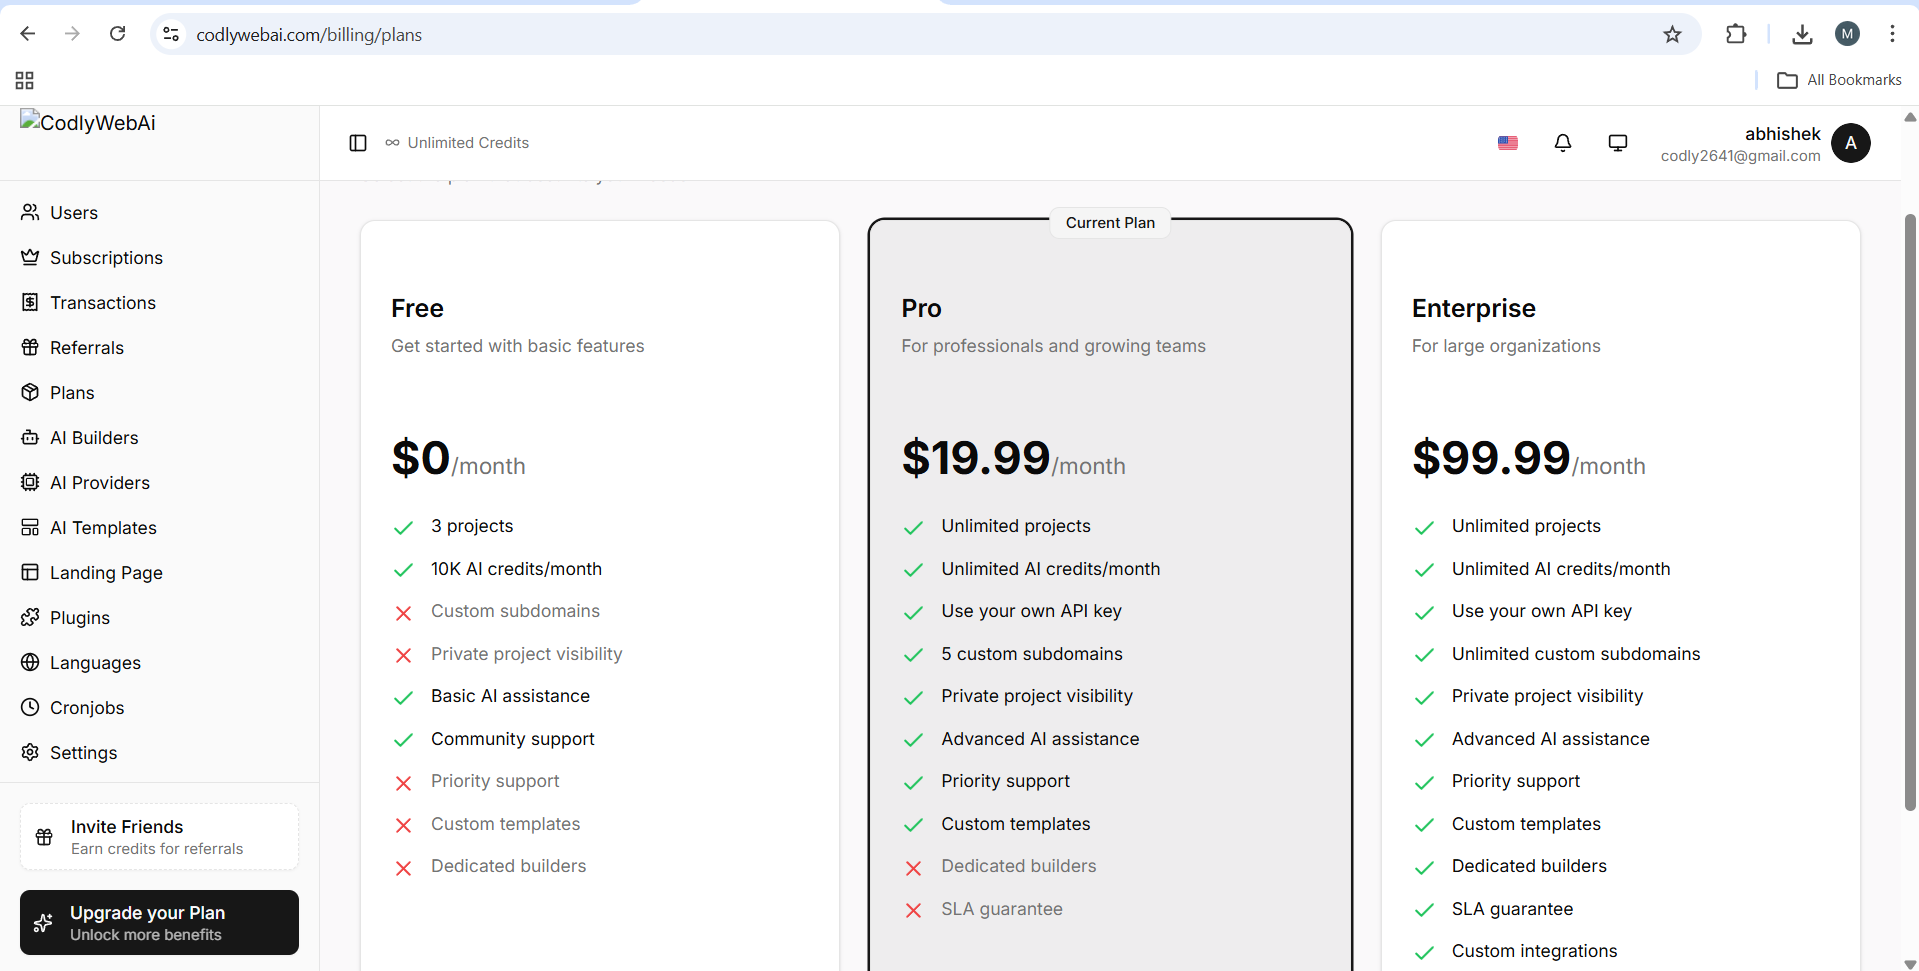Select the Plans cube icon
Viewport: 1919px width, 971px height.
[x=30, y=393]
